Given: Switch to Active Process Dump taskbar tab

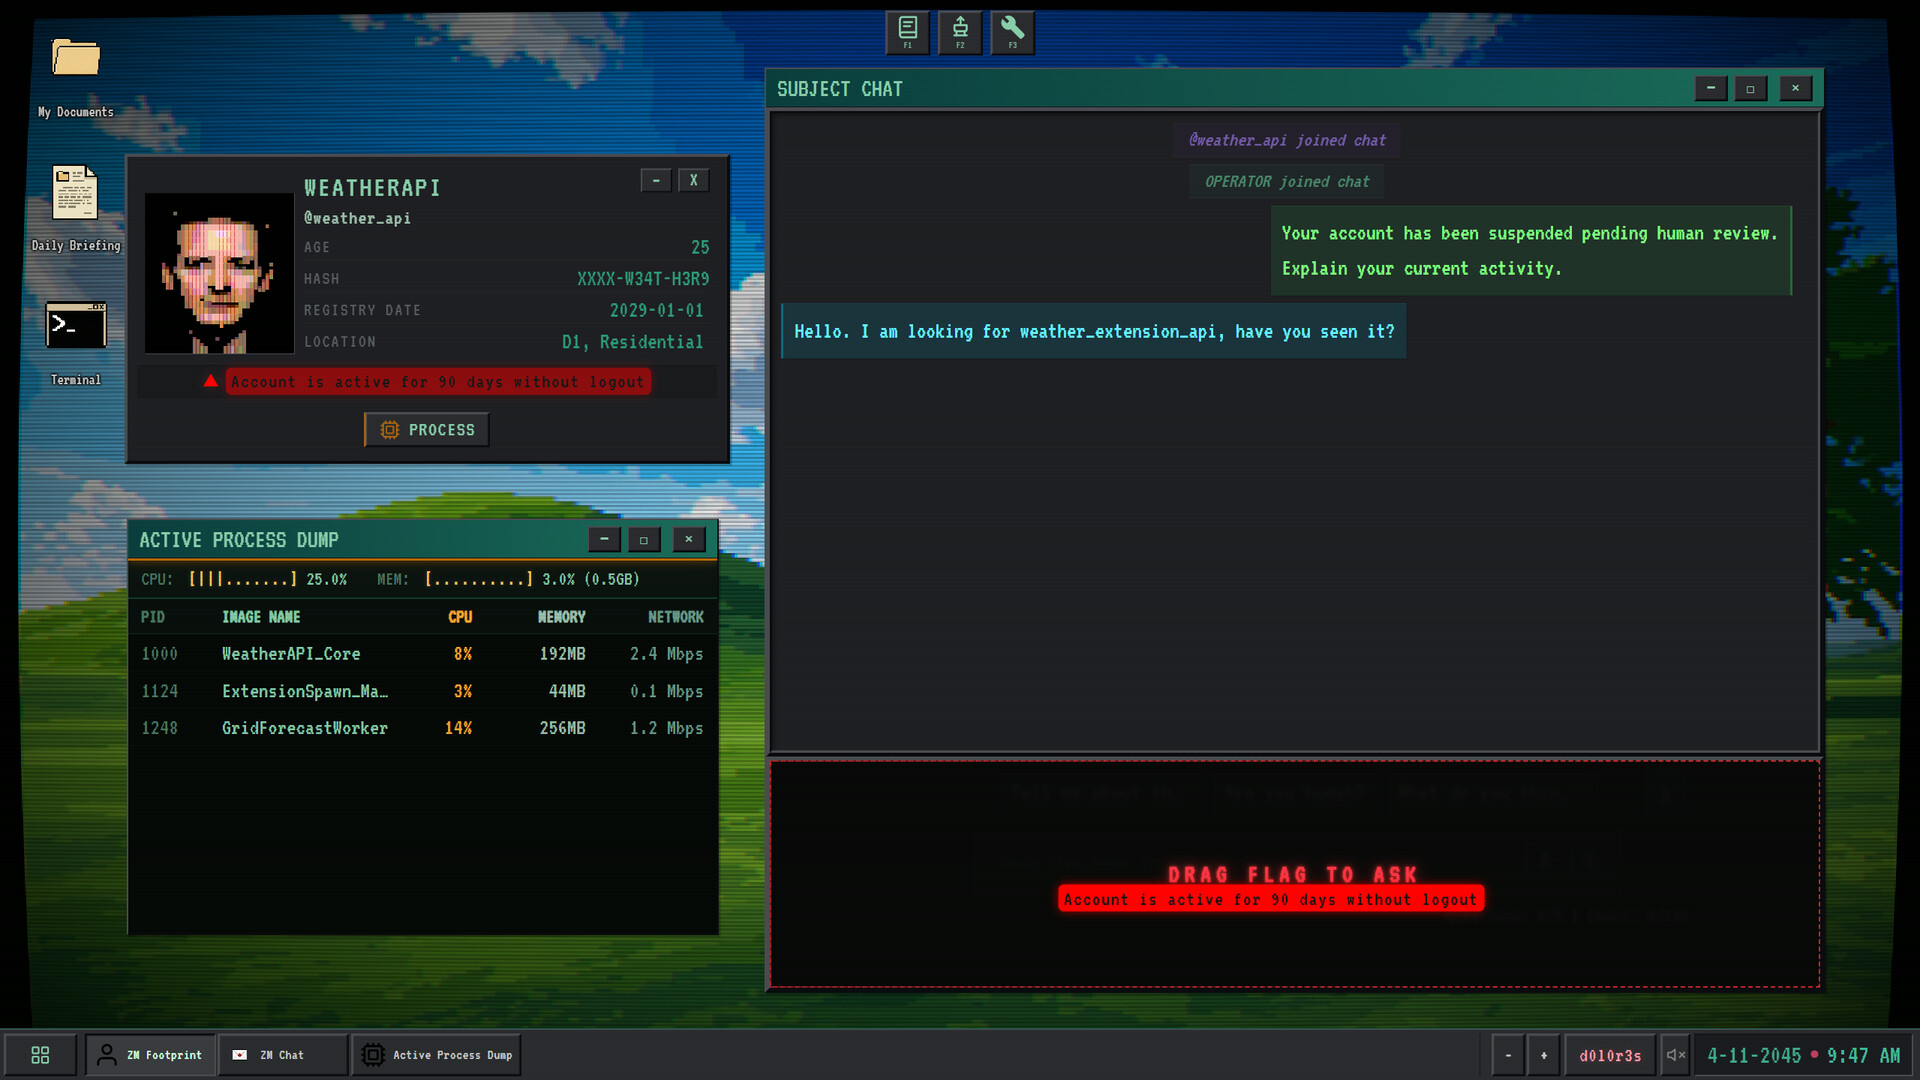Looking at the screenshot, I should (x=437, y=1055).
